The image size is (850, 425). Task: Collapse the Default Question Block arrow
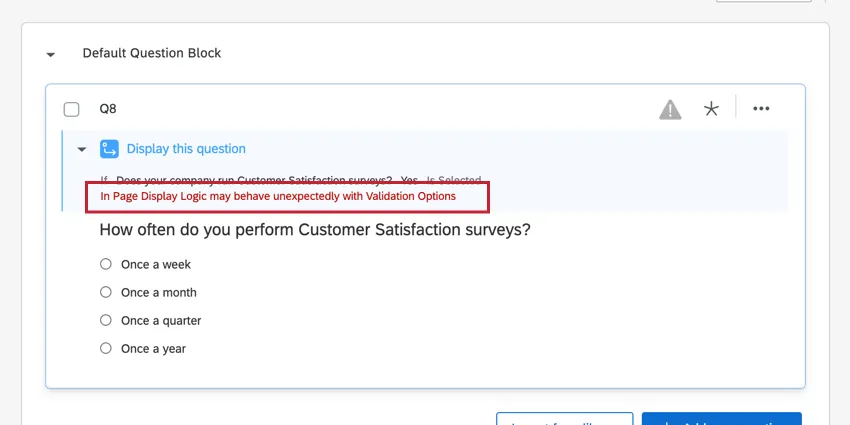(51, 54)
